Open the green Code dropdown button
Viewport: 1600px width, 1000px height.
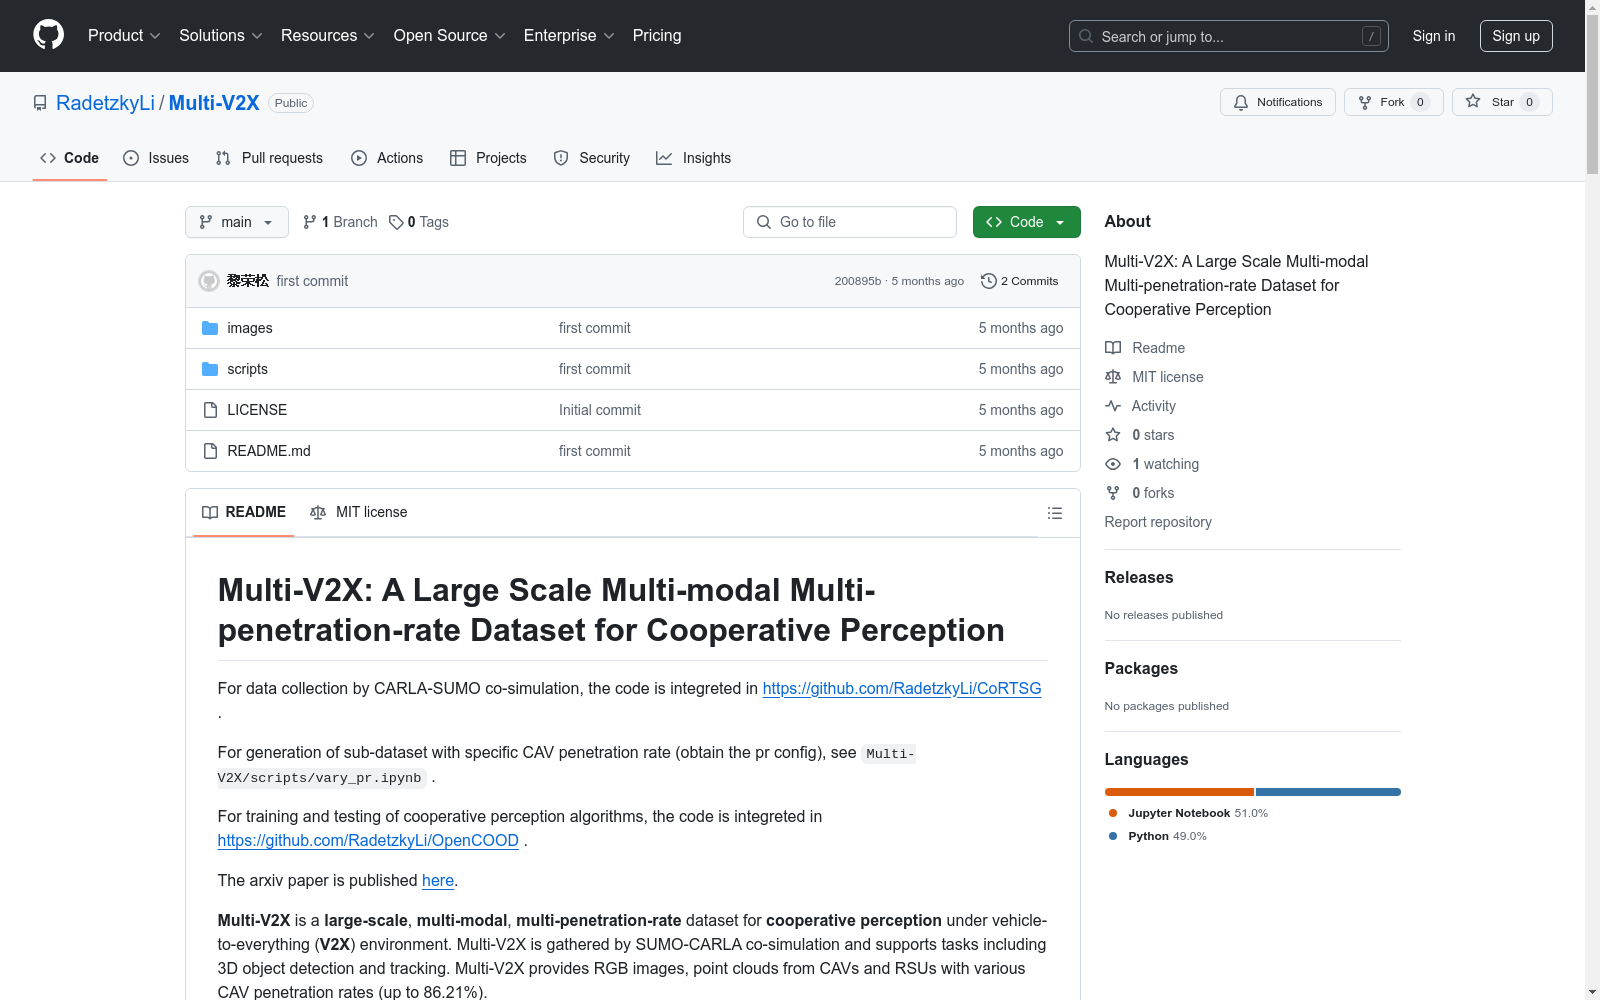[1027, 222]
